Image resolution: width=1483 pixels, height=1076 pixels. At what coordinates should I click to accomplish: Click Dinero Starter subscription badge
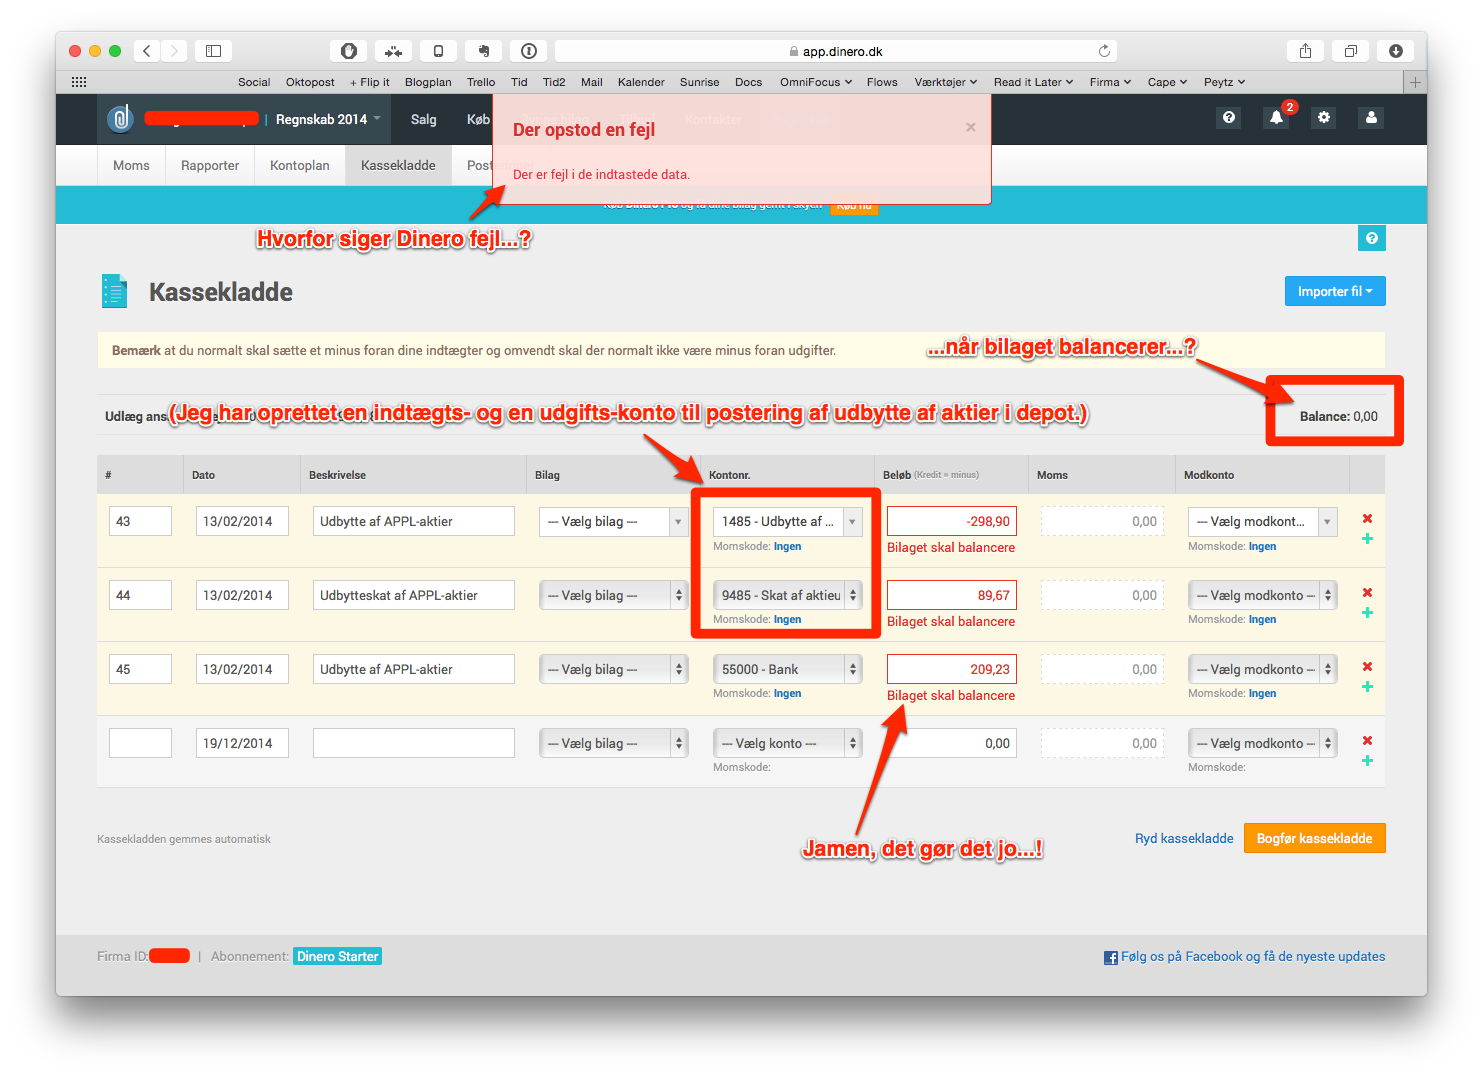[x=338, y=956]
